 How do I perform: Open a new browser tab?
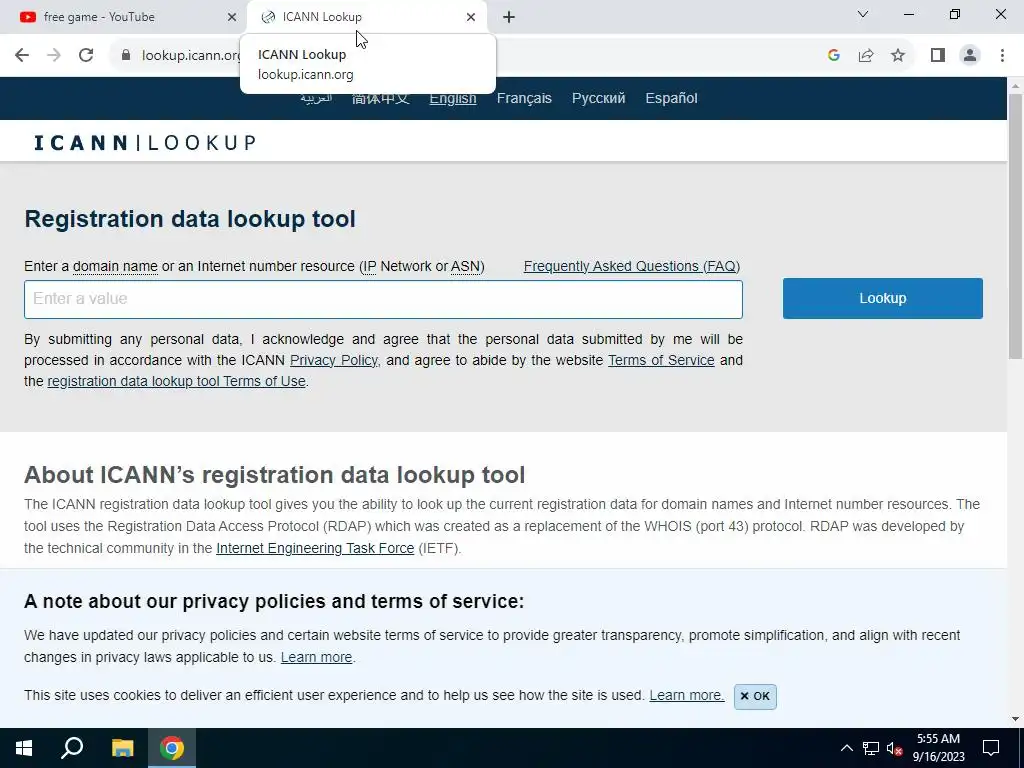point(509,17)
